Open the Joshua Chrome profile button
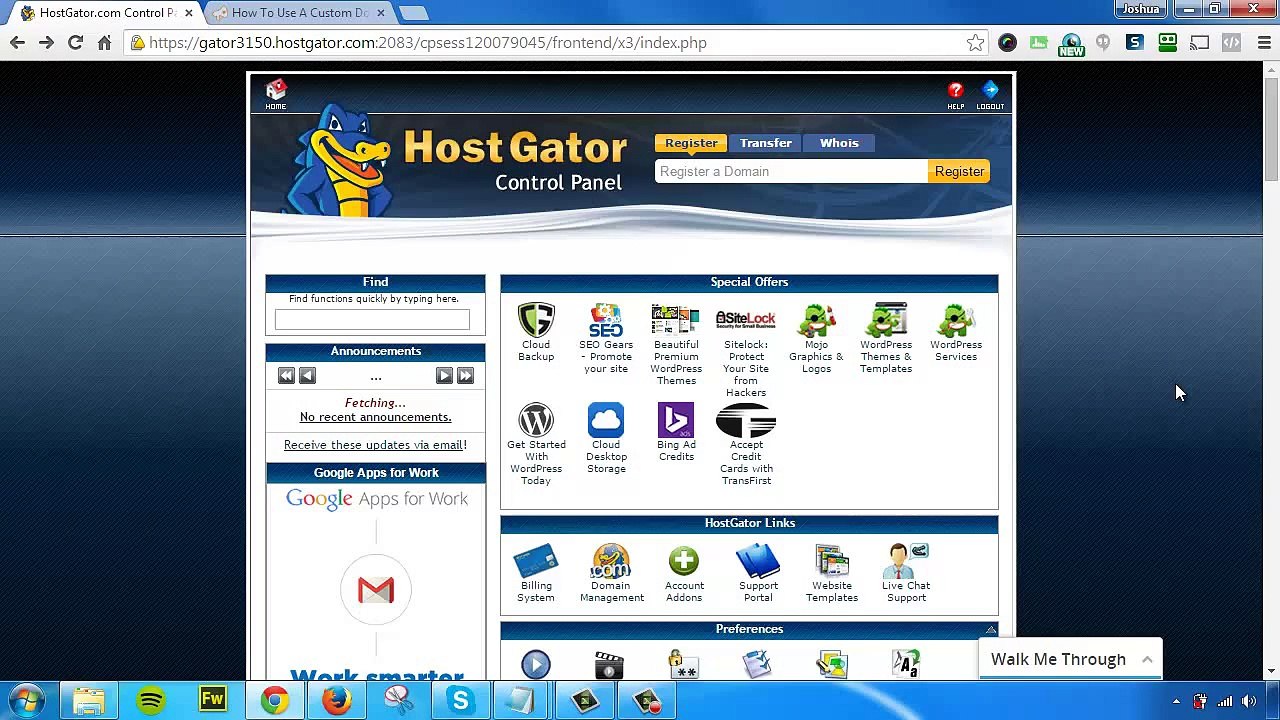Viewport: 1280px width, 720px height. point(1141,9)
